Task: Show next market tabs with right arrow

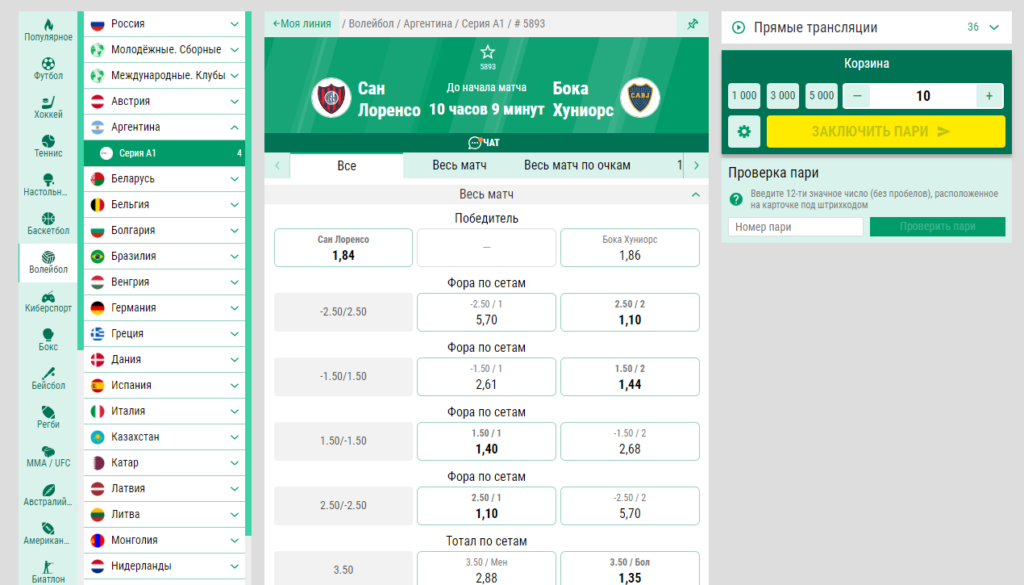Action: tap(696, 166)
